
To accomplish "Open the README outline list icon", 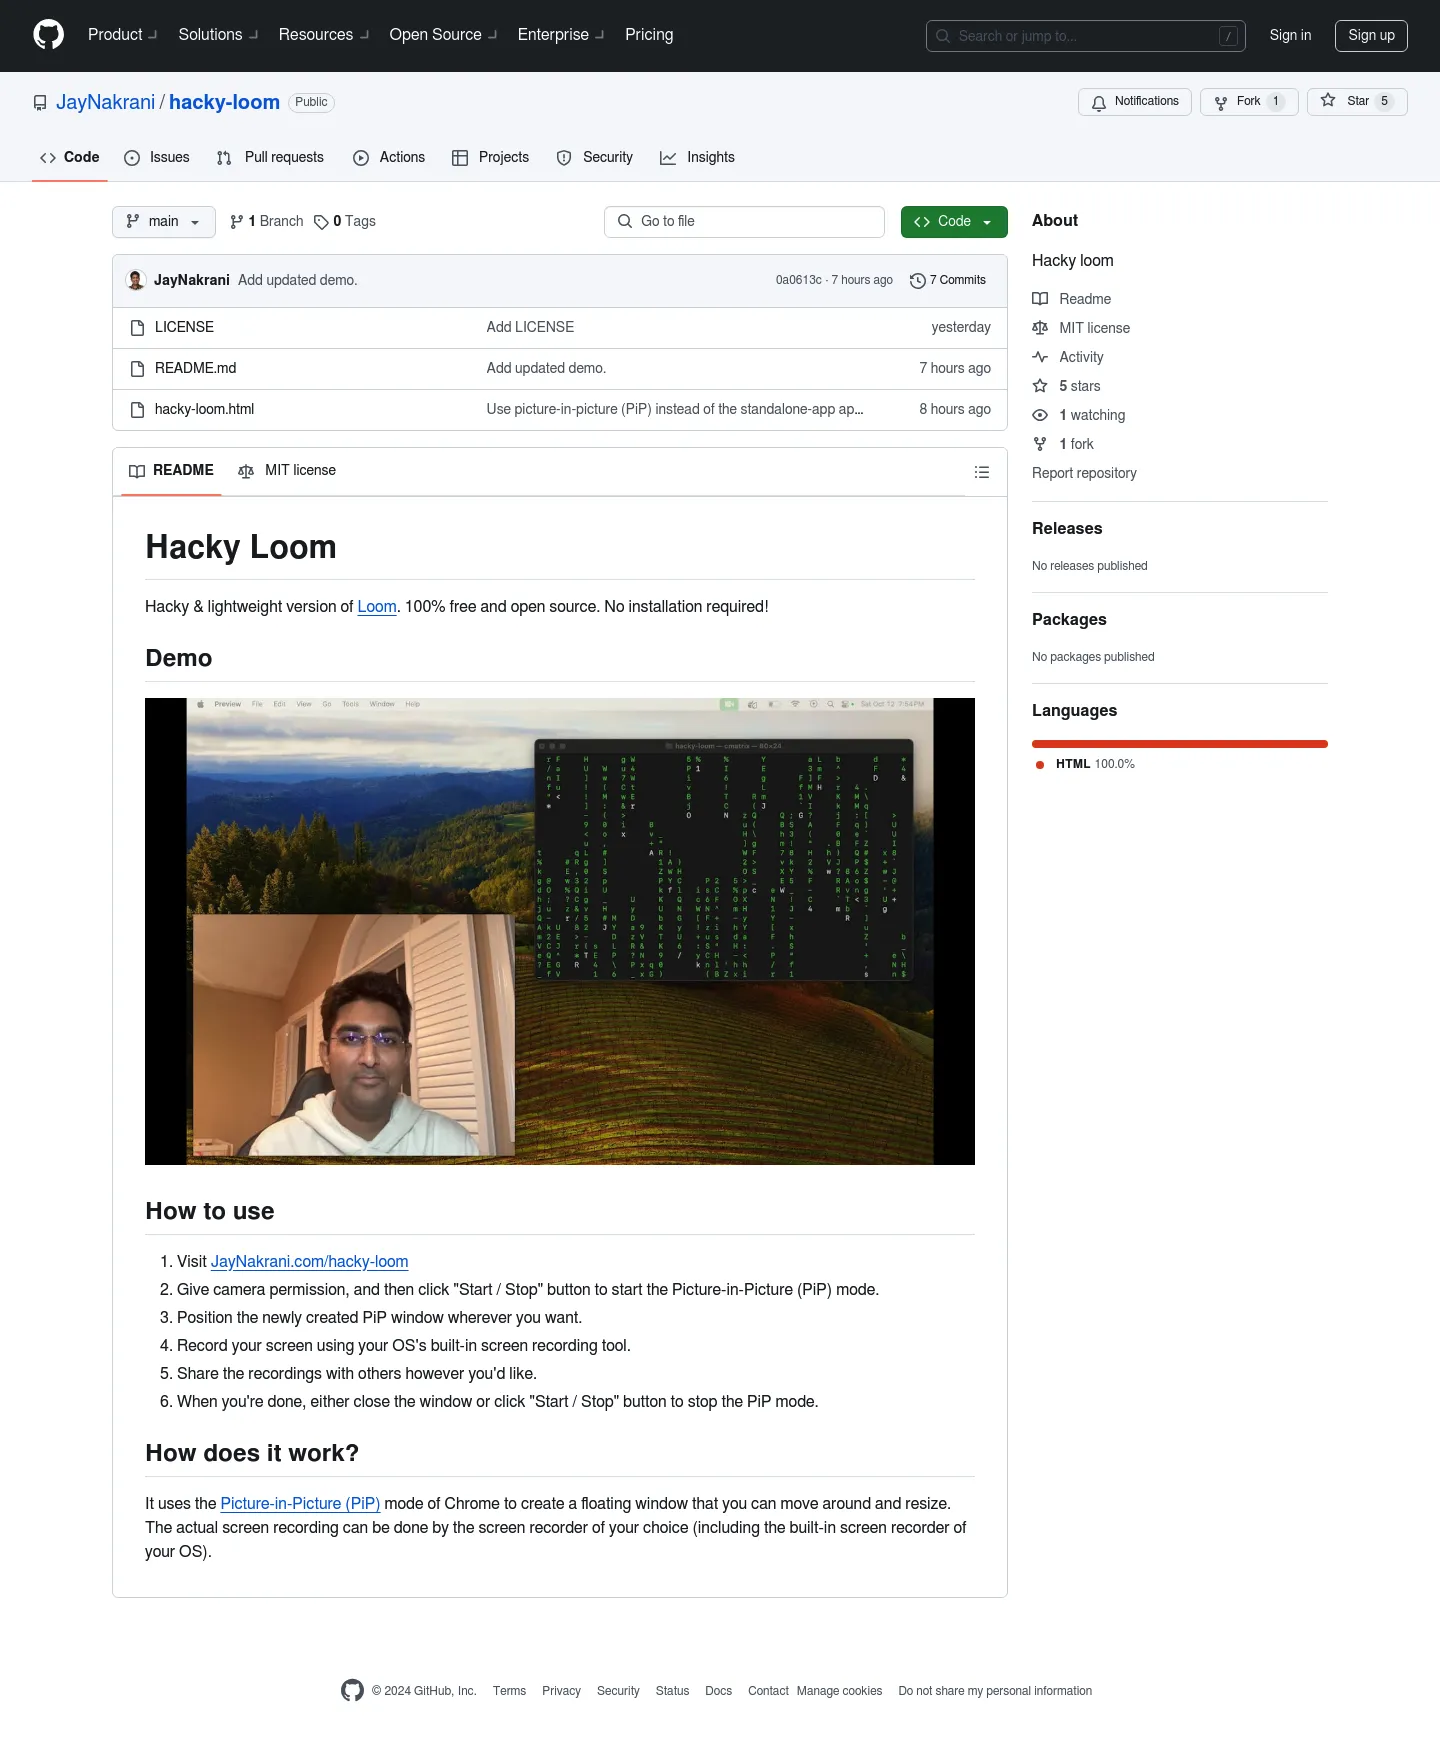I will [982, 472].
